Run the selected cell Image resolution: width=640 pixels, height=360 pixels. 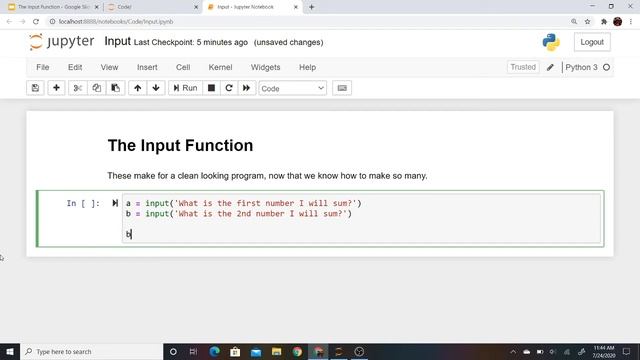(x=185, y=88)
